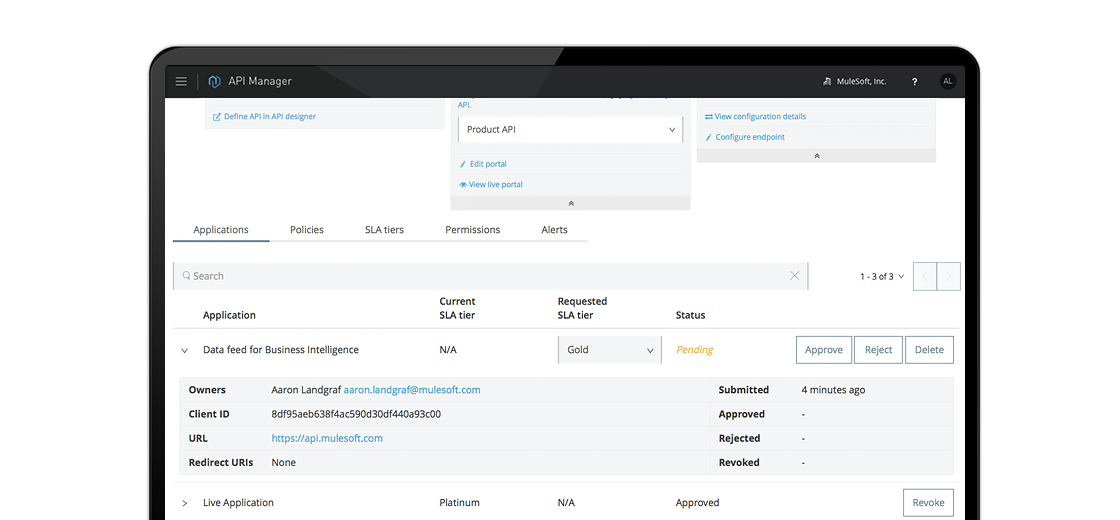
Task: Open the hamburger navigation menu
Action: point(181,81)
